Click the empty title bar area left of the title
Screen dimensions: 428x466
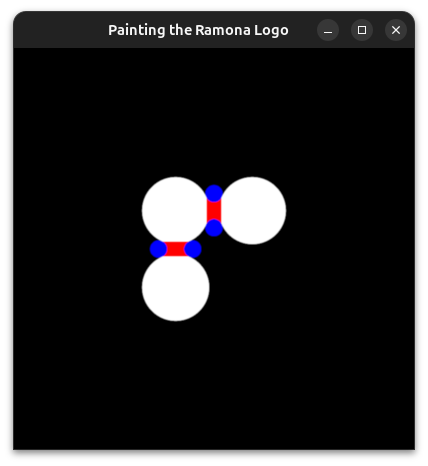pos(60,30)
